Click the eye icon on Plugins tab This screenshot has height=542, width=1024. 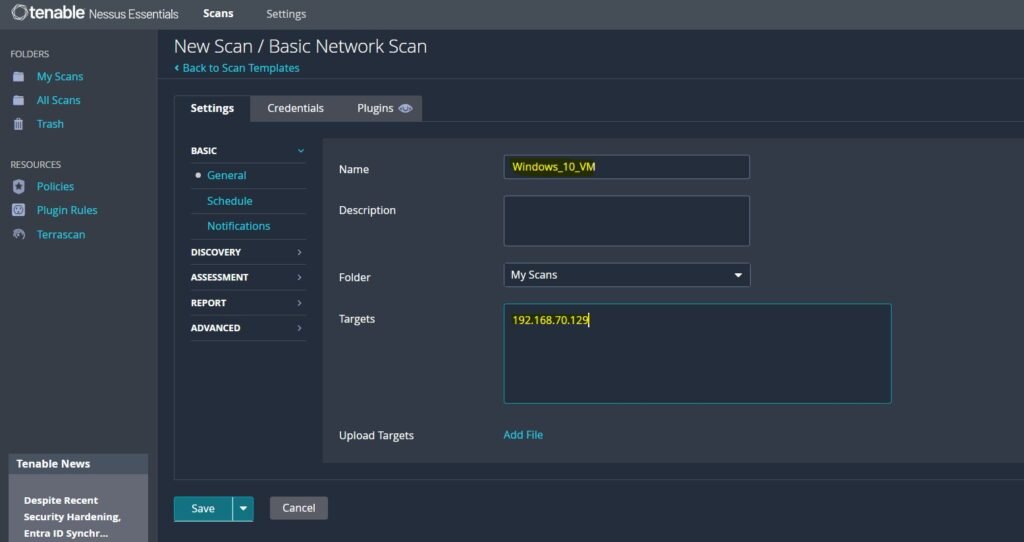click(x=405, y=108)
